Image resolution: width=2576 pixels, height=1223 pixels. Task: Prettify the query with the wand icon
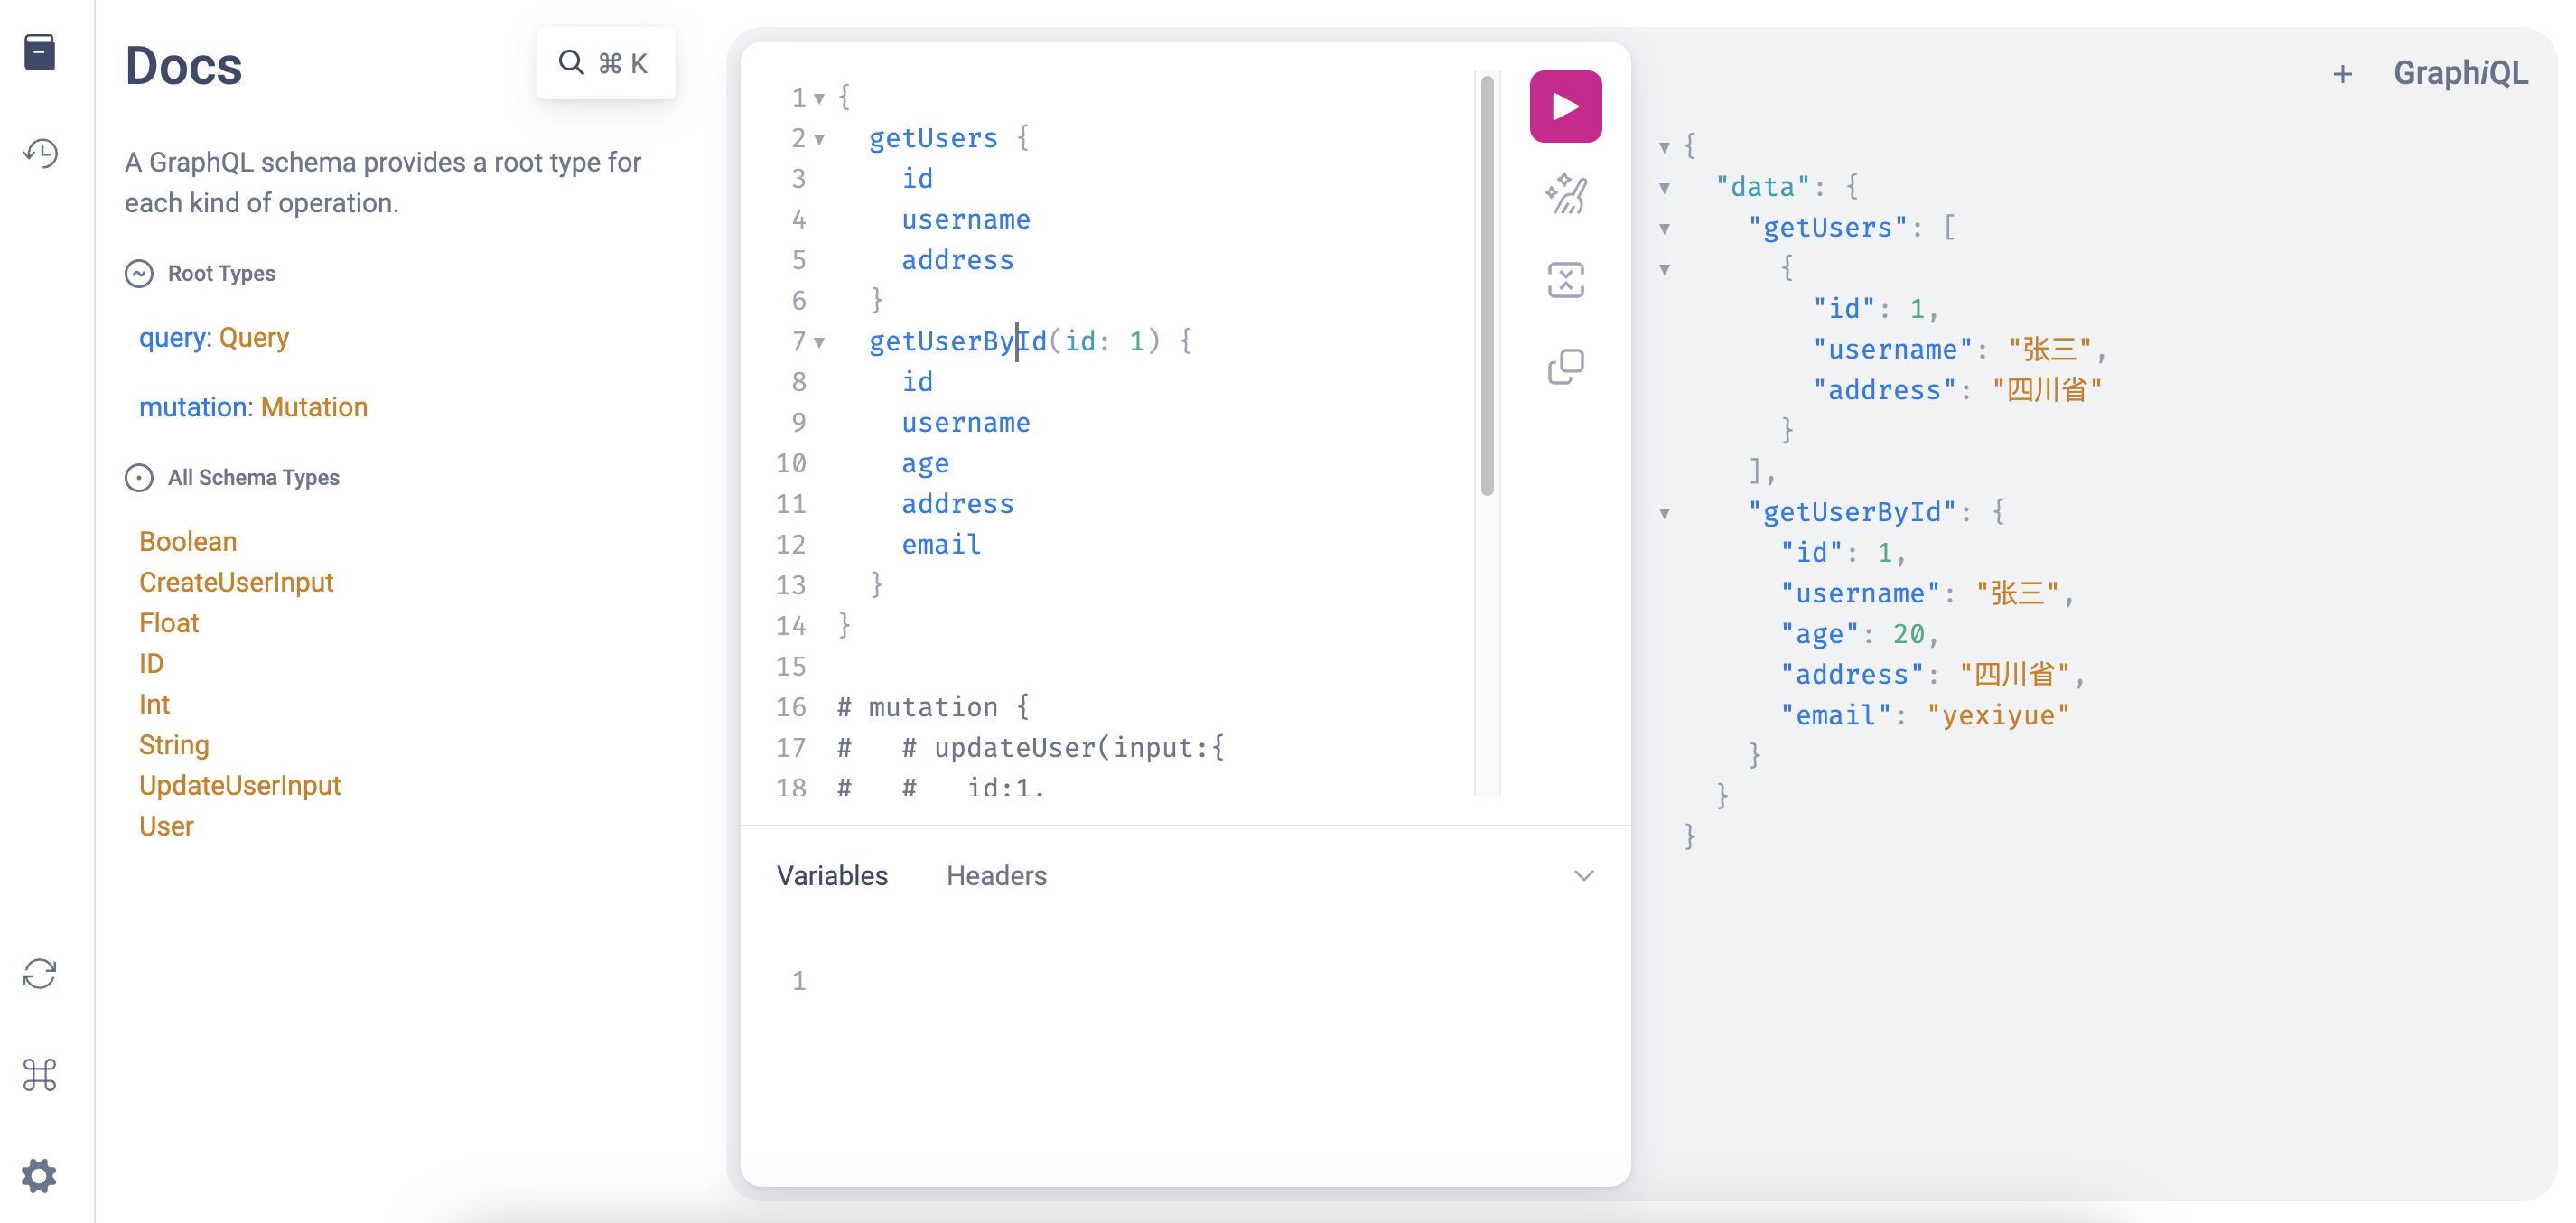(x=1565, y=194)
